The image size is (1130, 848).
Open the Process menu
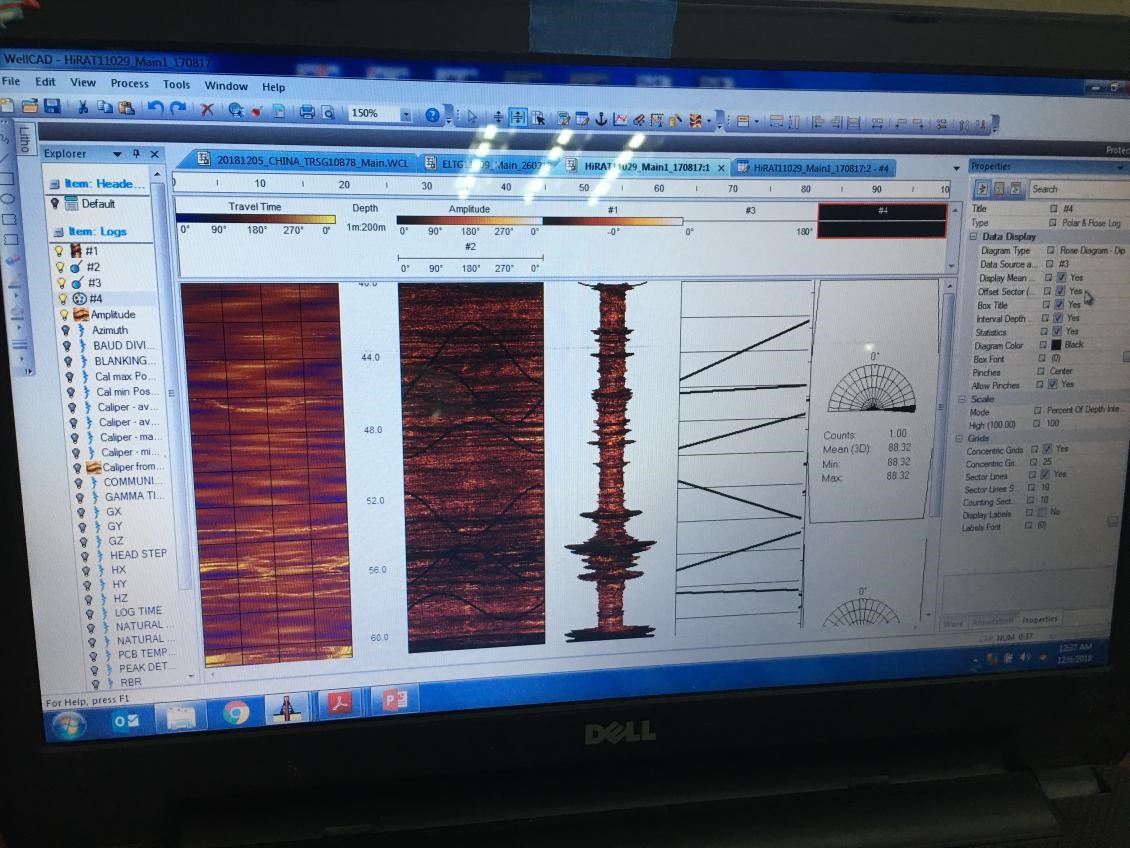click(x=129, y=84)
